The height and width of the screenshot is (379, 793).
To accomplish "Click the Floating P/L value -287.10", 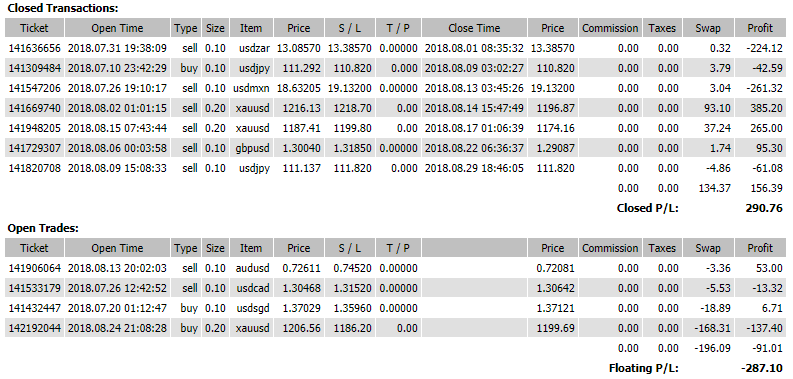I will 762,368.
